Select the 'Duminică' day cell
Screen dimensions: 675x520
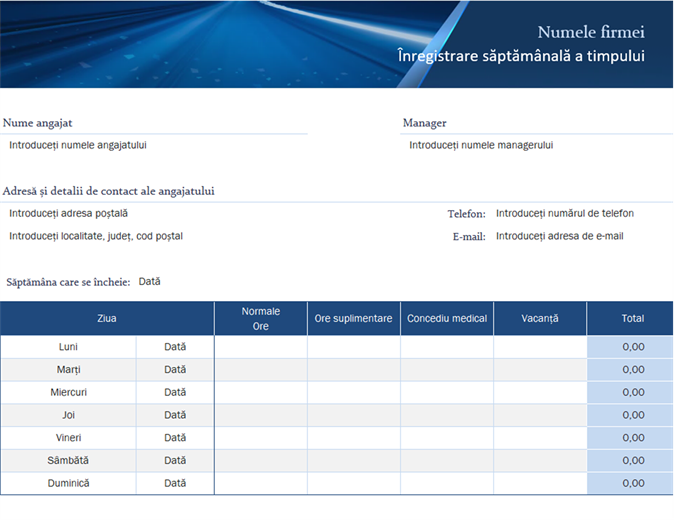pos(68,483)
